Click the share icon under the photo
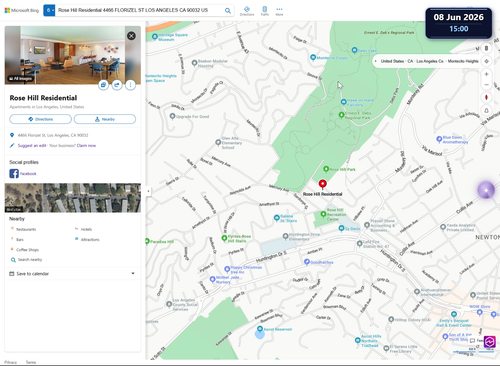 tap(117, 85)
